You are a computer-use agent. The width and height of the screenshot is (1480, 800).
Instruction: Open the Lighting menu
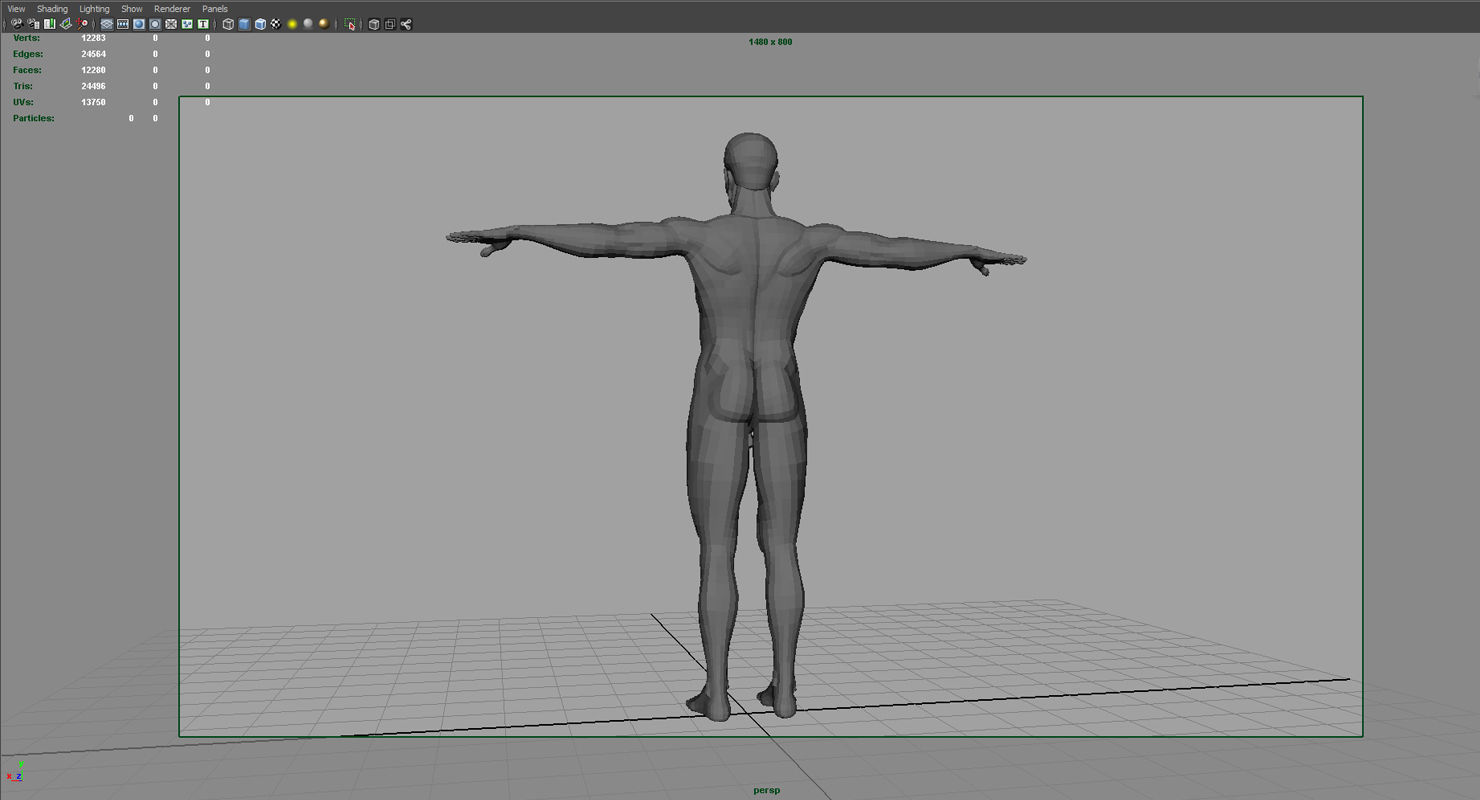[x=94, y=9]
